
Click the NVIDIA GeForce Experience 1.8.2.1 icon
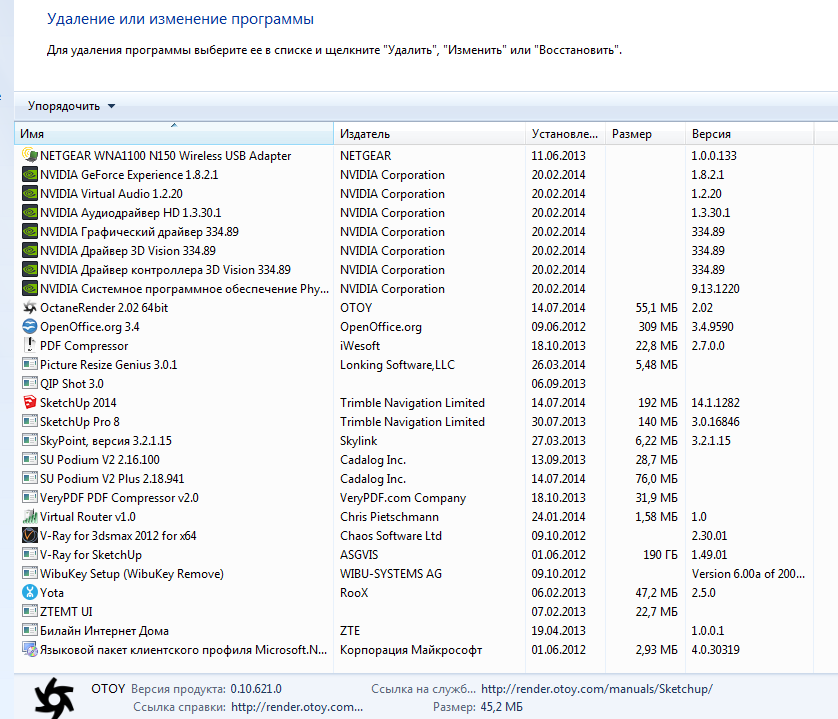point(30,175)
